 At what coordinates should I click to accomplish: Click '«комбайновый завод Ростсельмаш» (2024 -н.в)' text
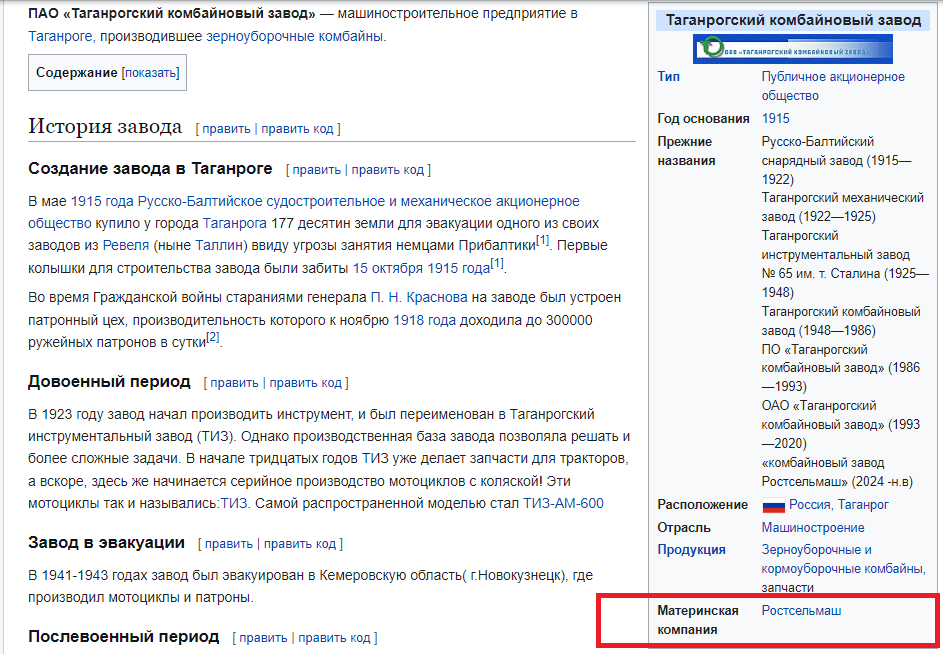(837, 472)
